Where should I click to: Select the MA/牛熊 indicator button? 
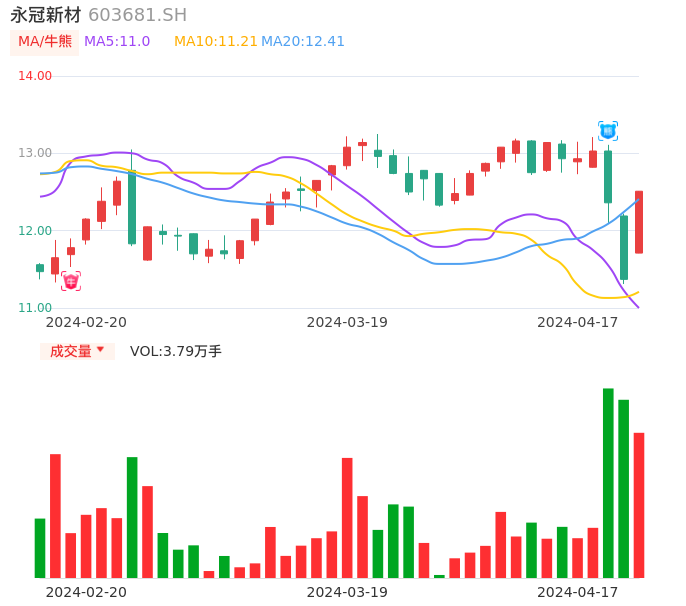click(45, 42)
